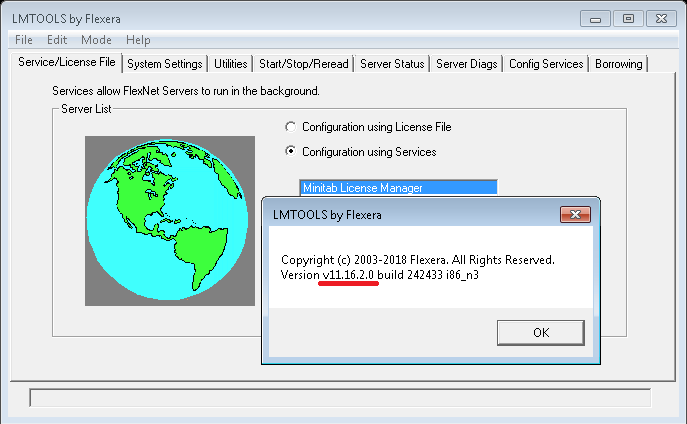Image resolution: width=687 pixels, height=424 pixels.
Task: Switch to the Utilities tab
Action: pos(230,64)
